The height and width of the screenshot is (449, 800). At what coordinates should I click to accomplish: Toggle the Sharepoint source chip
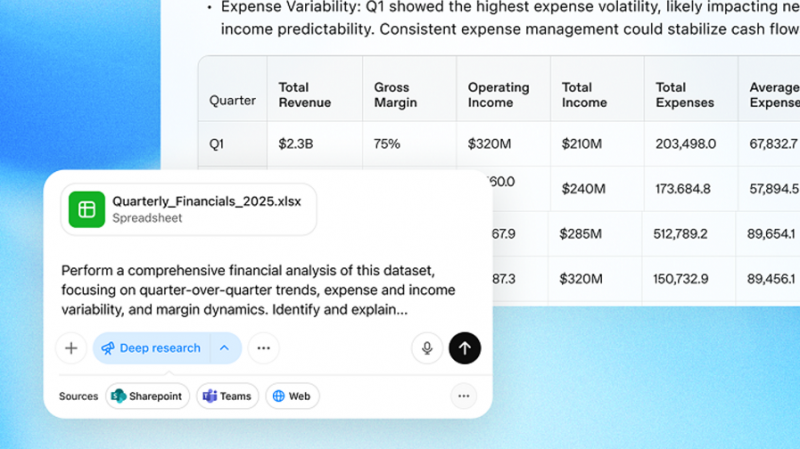click(147, 396)
